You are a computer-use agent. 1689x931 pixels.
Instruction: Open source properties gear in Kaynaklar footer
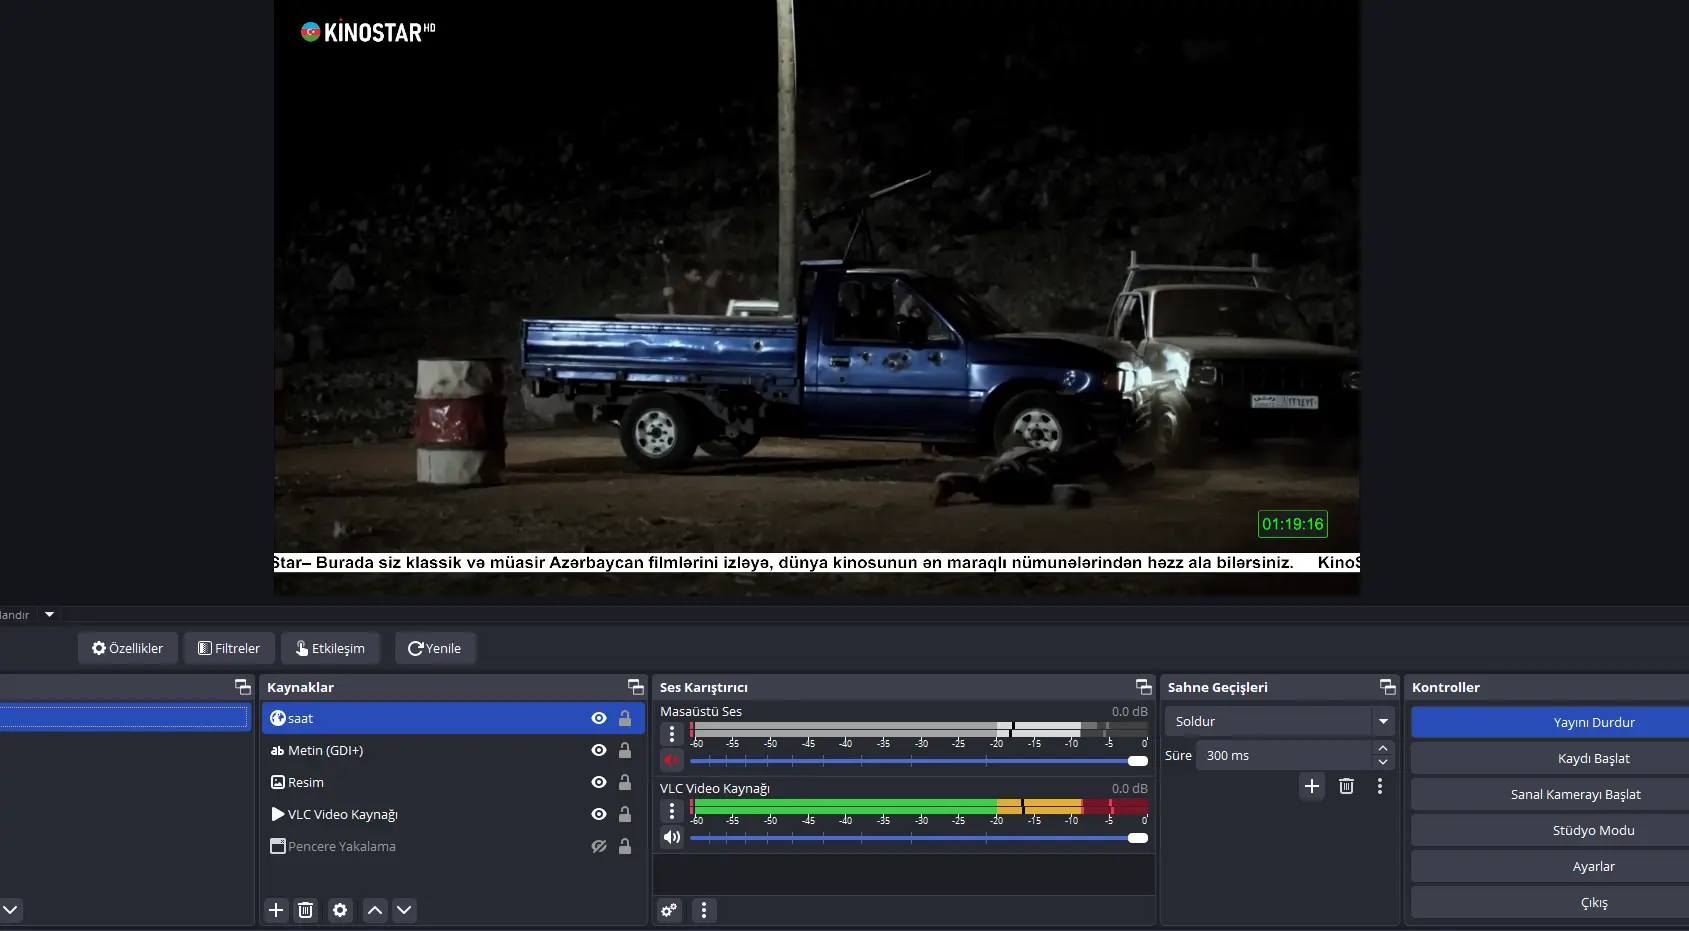(340, 910)
